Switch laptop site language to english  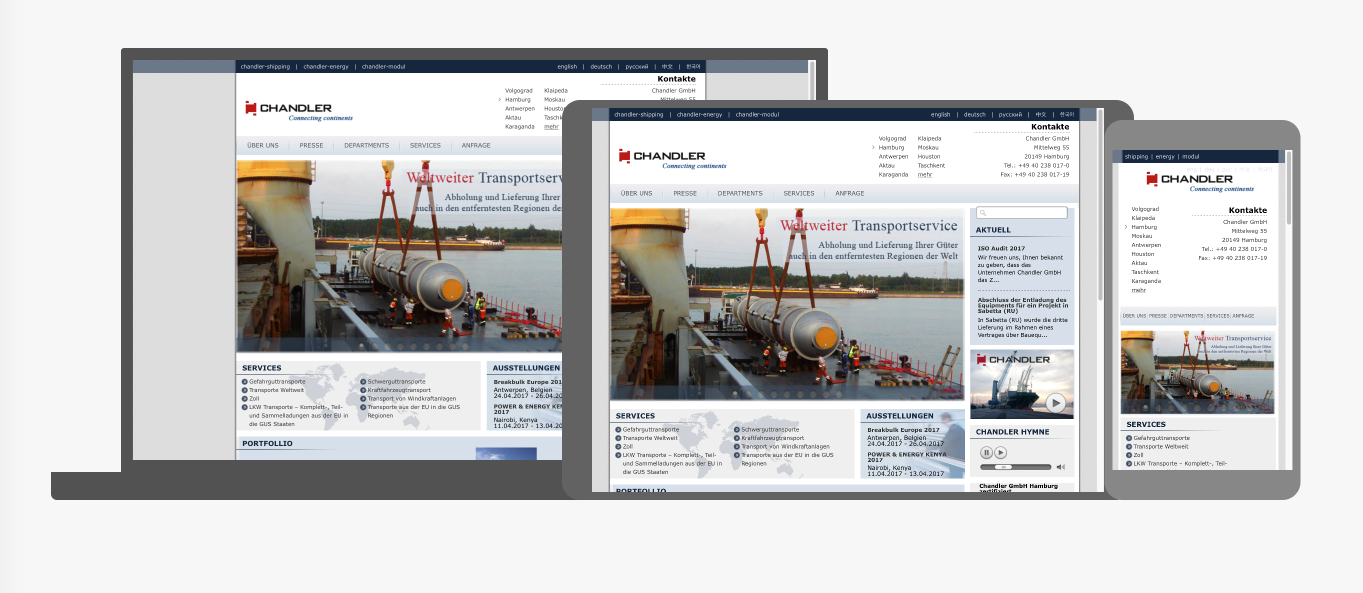tap(567, 67)
